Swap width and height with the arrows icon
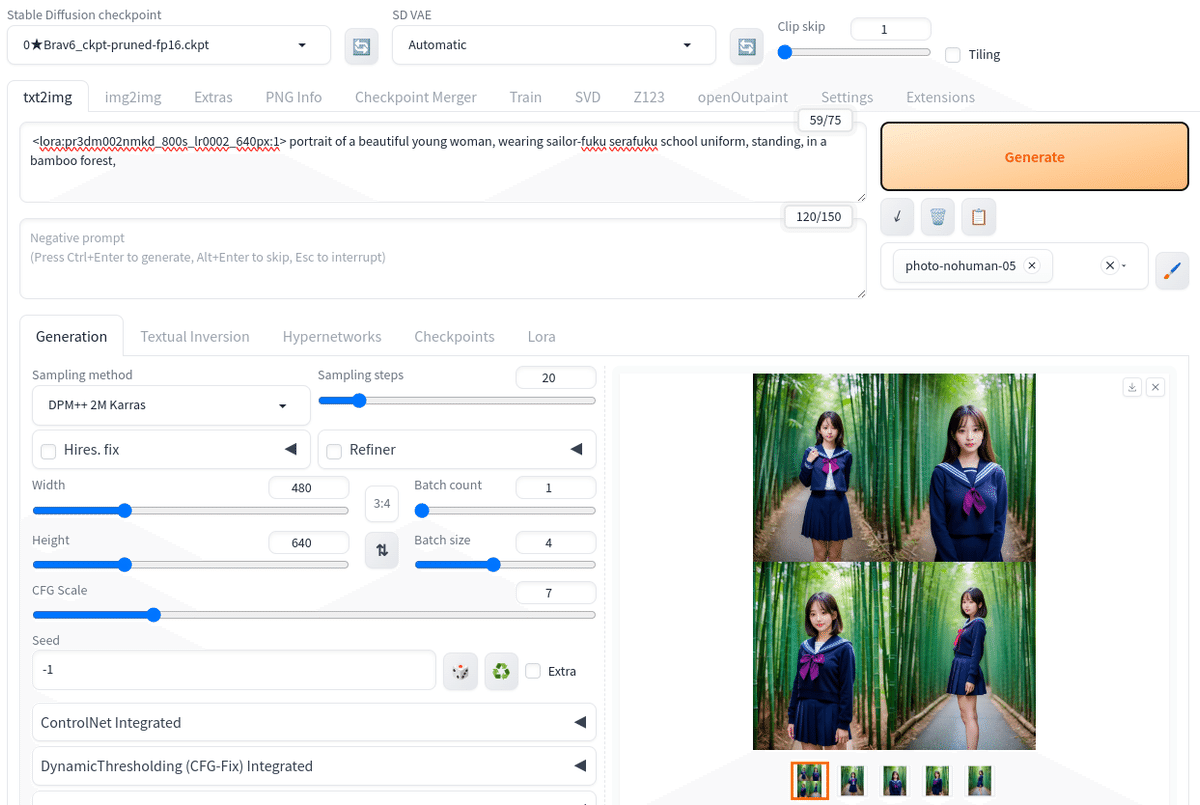The width and height of the screenshot is (1200, 805). 381,550
